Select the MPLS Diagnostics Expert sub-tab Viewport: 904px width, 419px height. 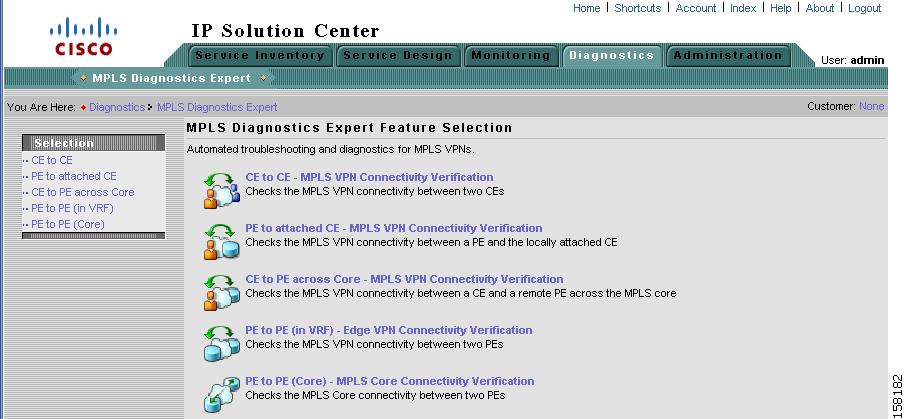(x=172, y=78)
